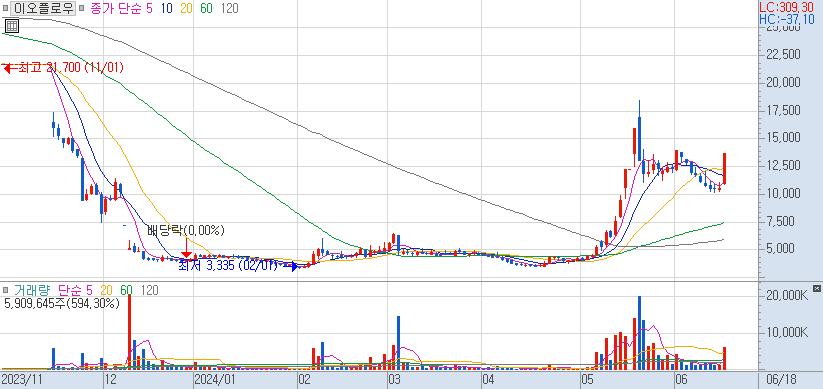Viewport: 823px width, 389px height.
Task: Open the data table grid icon
Action: pos(12,26)
